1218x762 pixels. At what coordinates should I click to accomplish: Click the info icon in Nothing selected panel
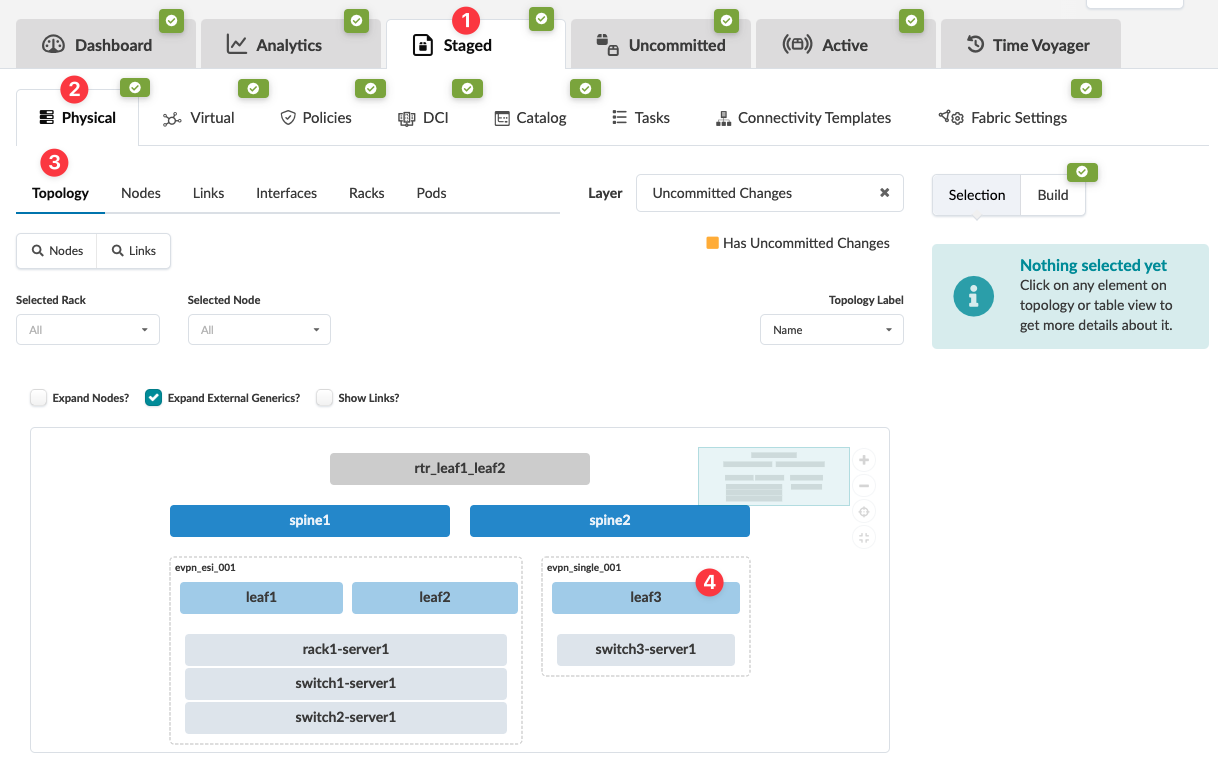click(973, 296)
